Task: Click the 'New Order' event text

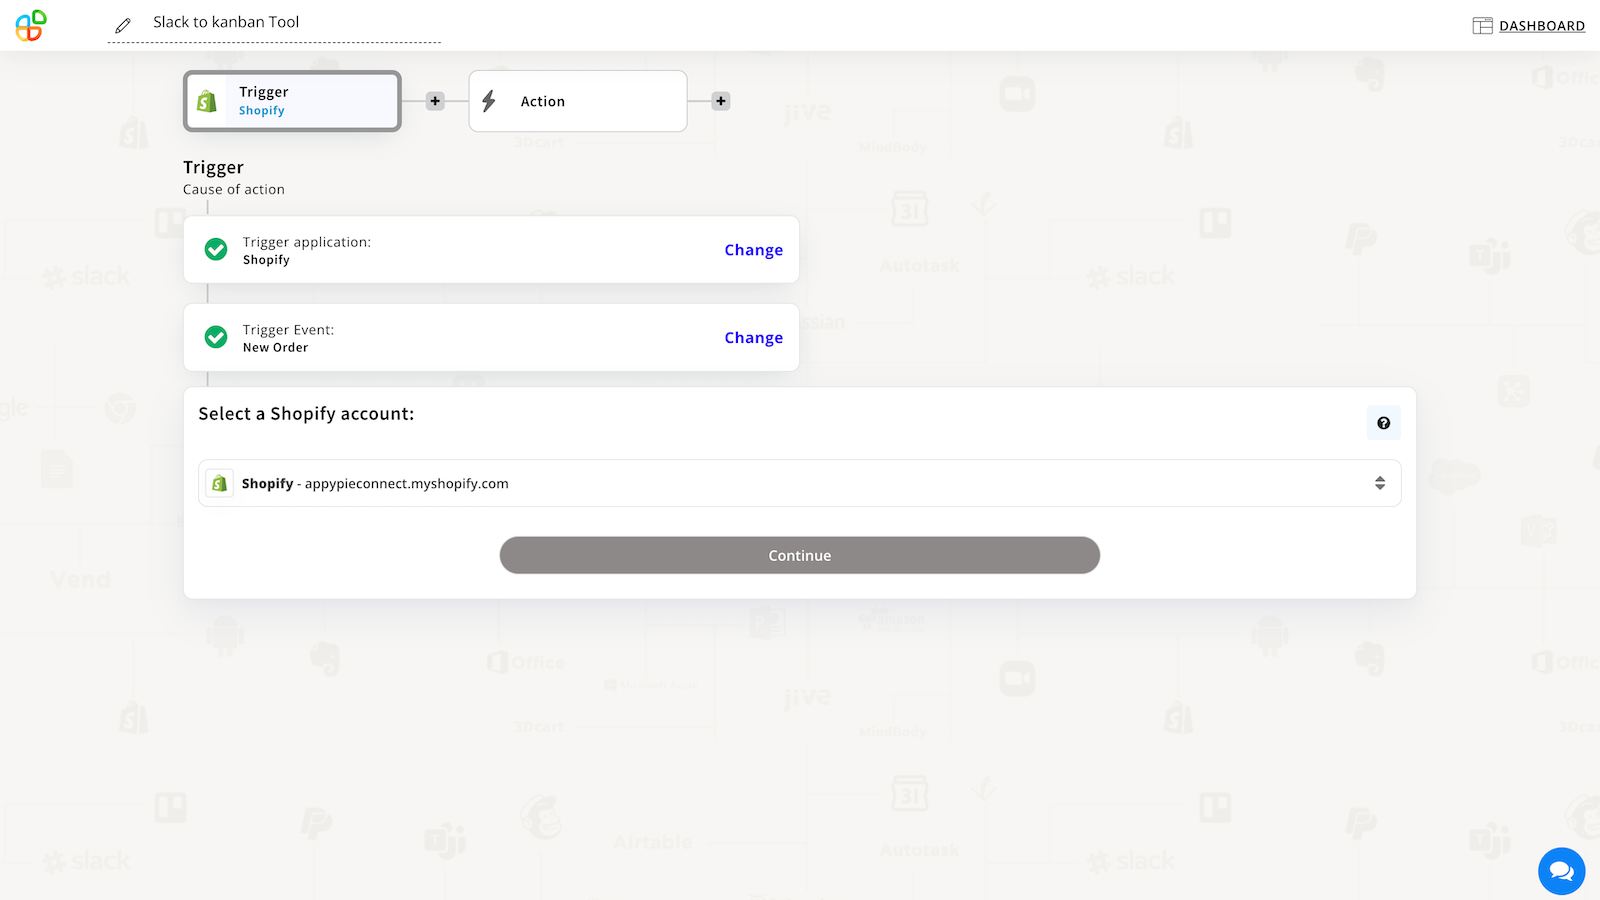Action: 276,348
